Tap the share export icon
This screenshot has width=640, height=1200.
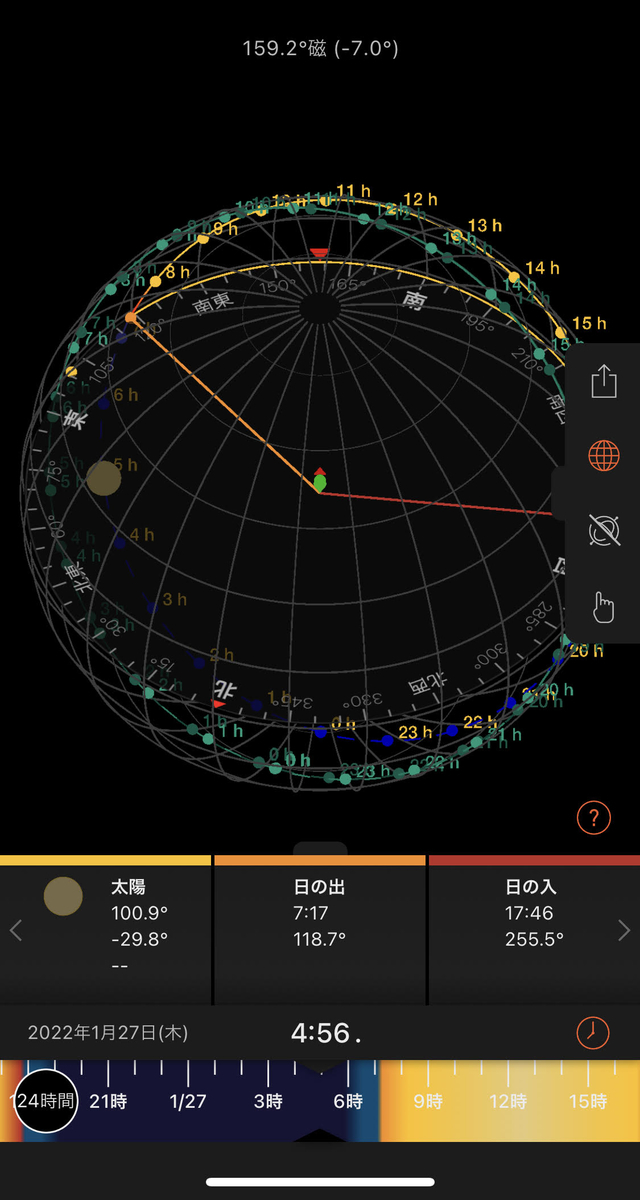click(604, 381)
